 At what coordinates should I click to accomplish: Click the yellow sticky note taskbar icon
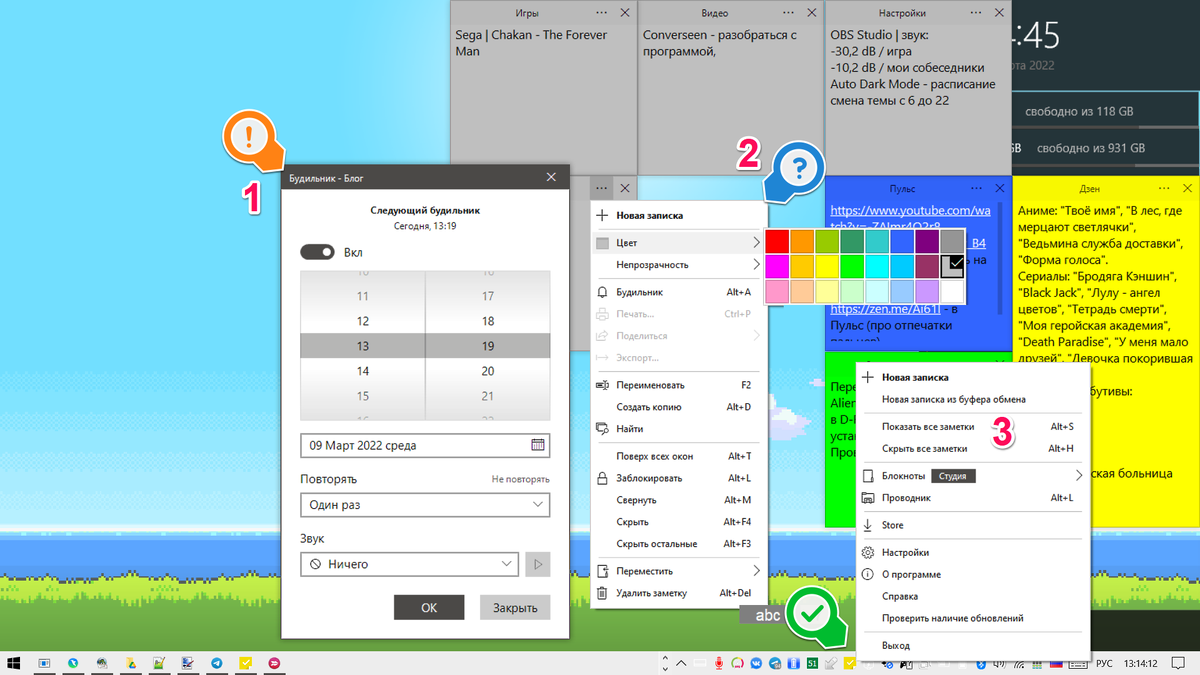pos(245,663)
